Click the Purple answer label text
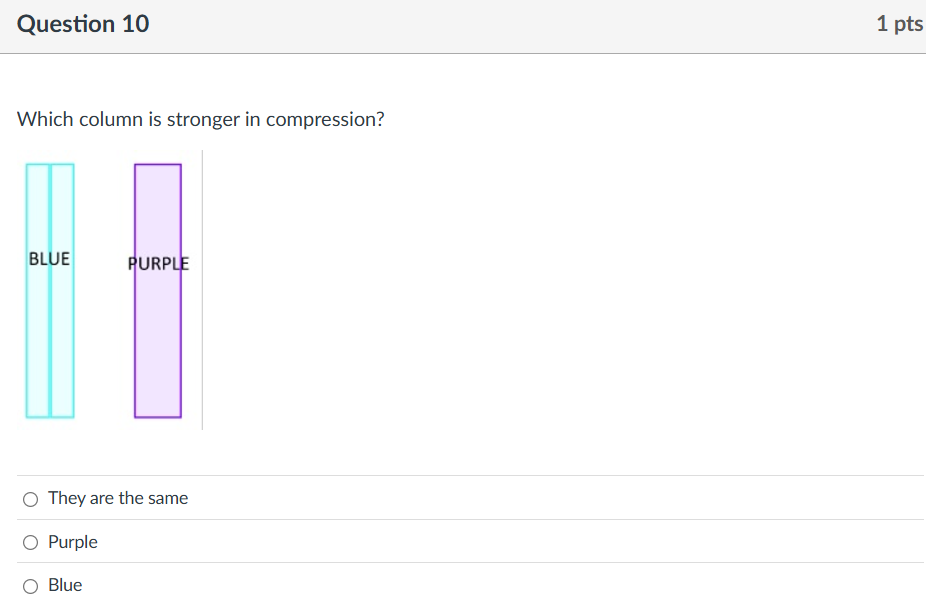 (x=75, y=542)
